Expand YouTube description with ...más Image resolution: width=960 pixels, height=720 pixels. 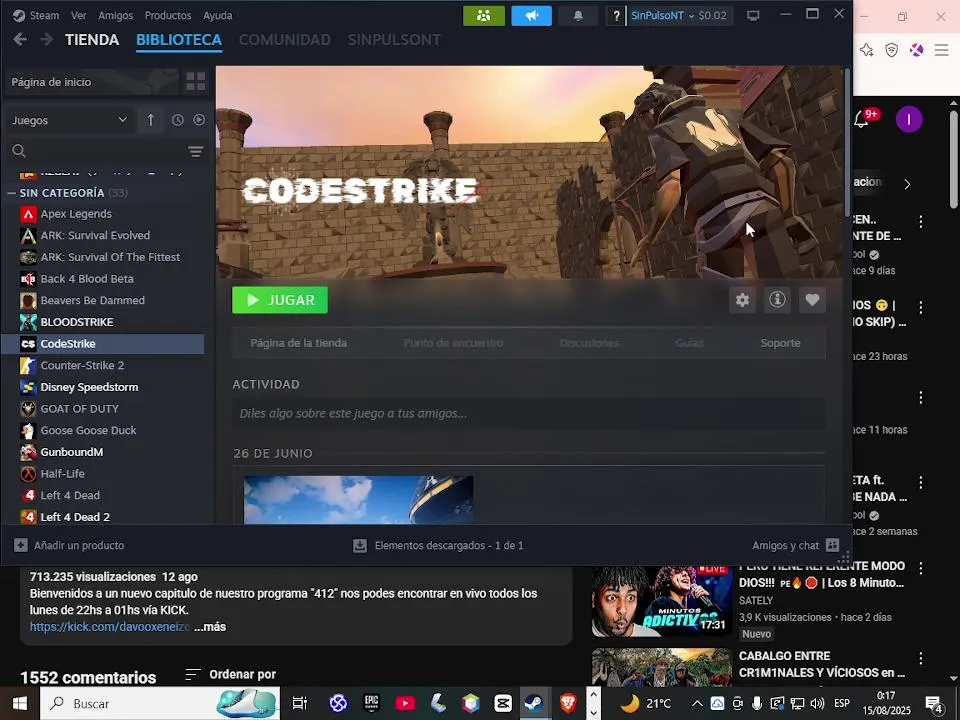coord(210,627)
